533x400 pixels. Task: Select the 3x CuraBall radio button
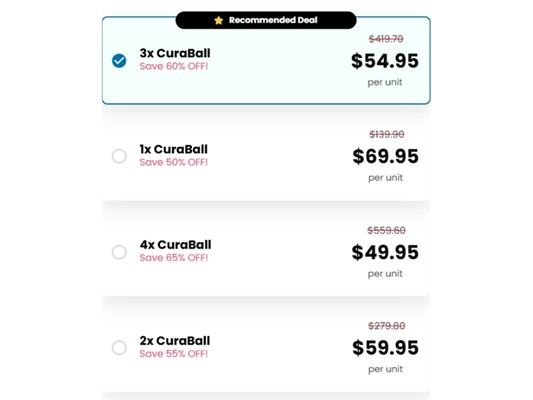tap(119, 61)
